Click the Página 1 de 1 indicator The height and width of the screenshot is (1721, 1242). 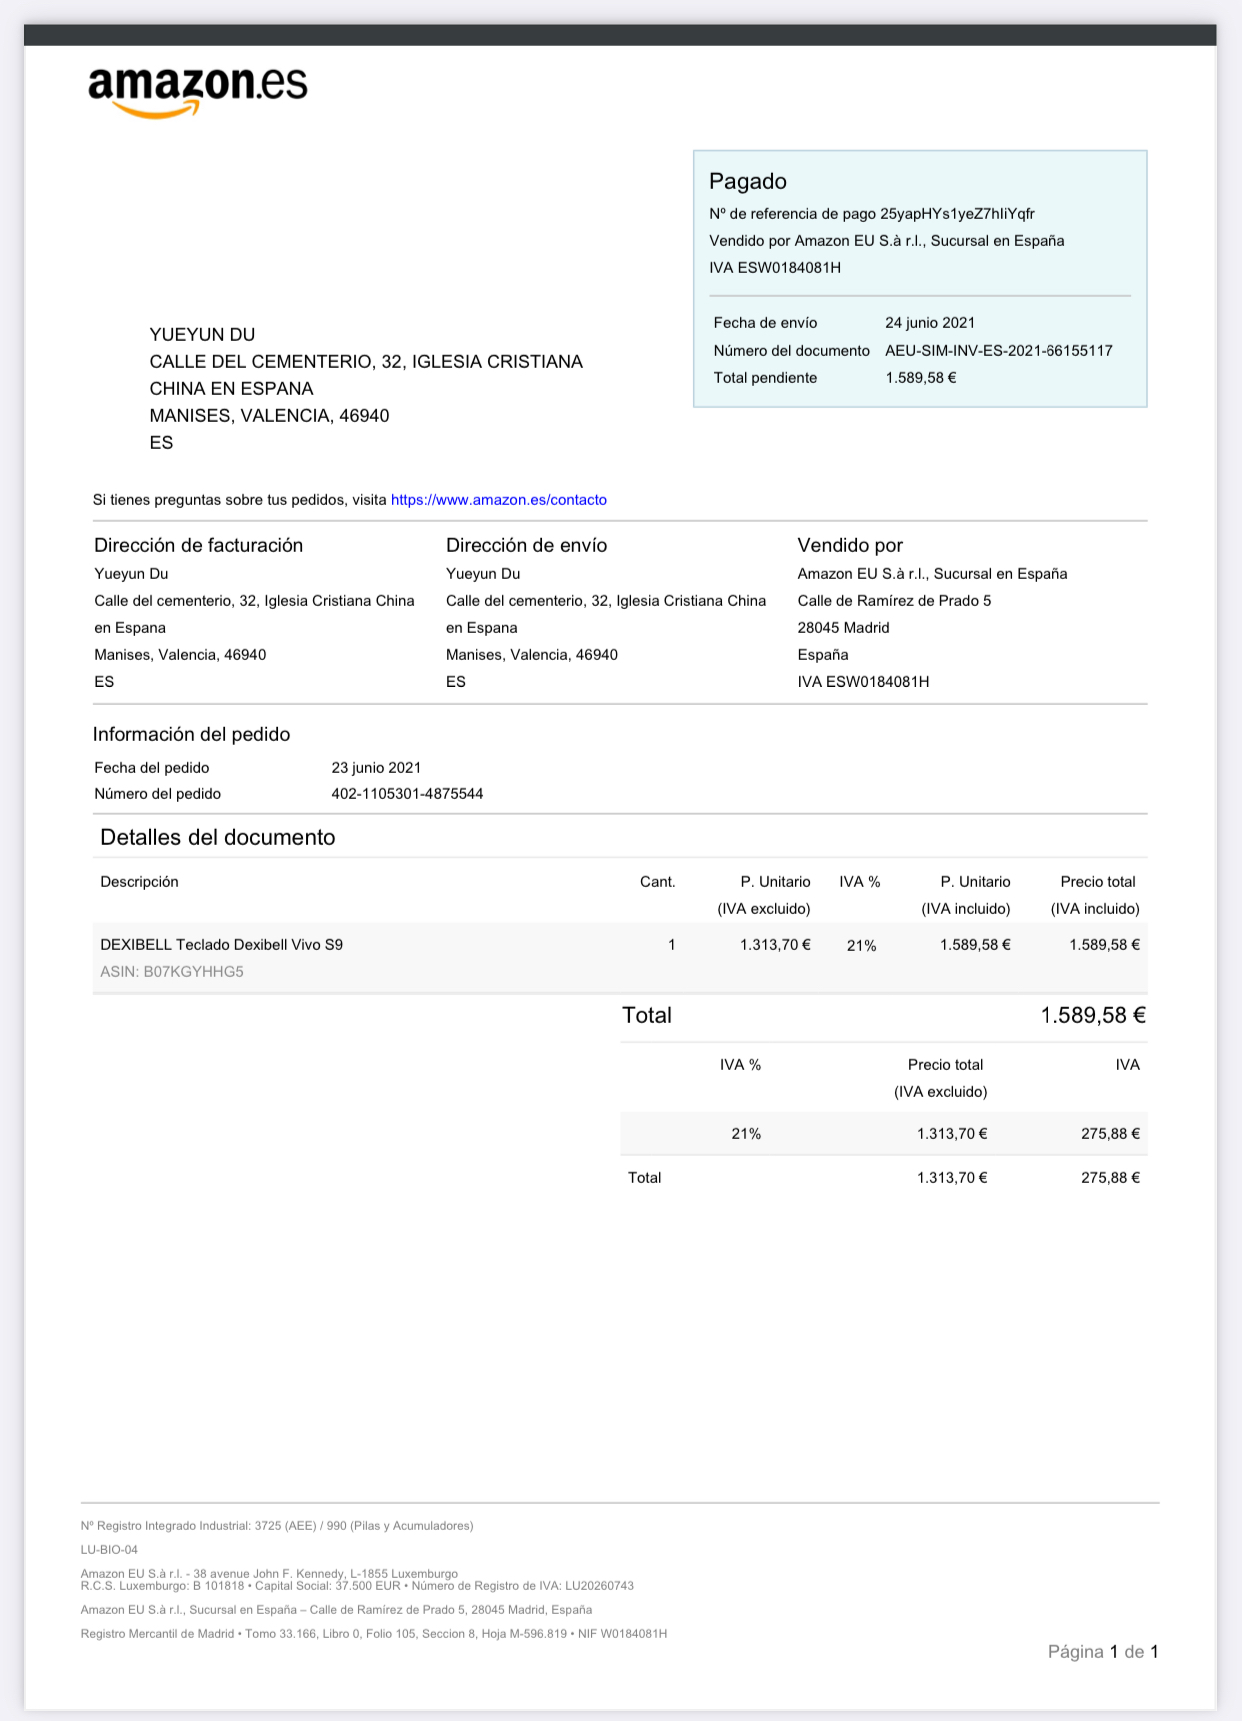tap(1102, 1652)
